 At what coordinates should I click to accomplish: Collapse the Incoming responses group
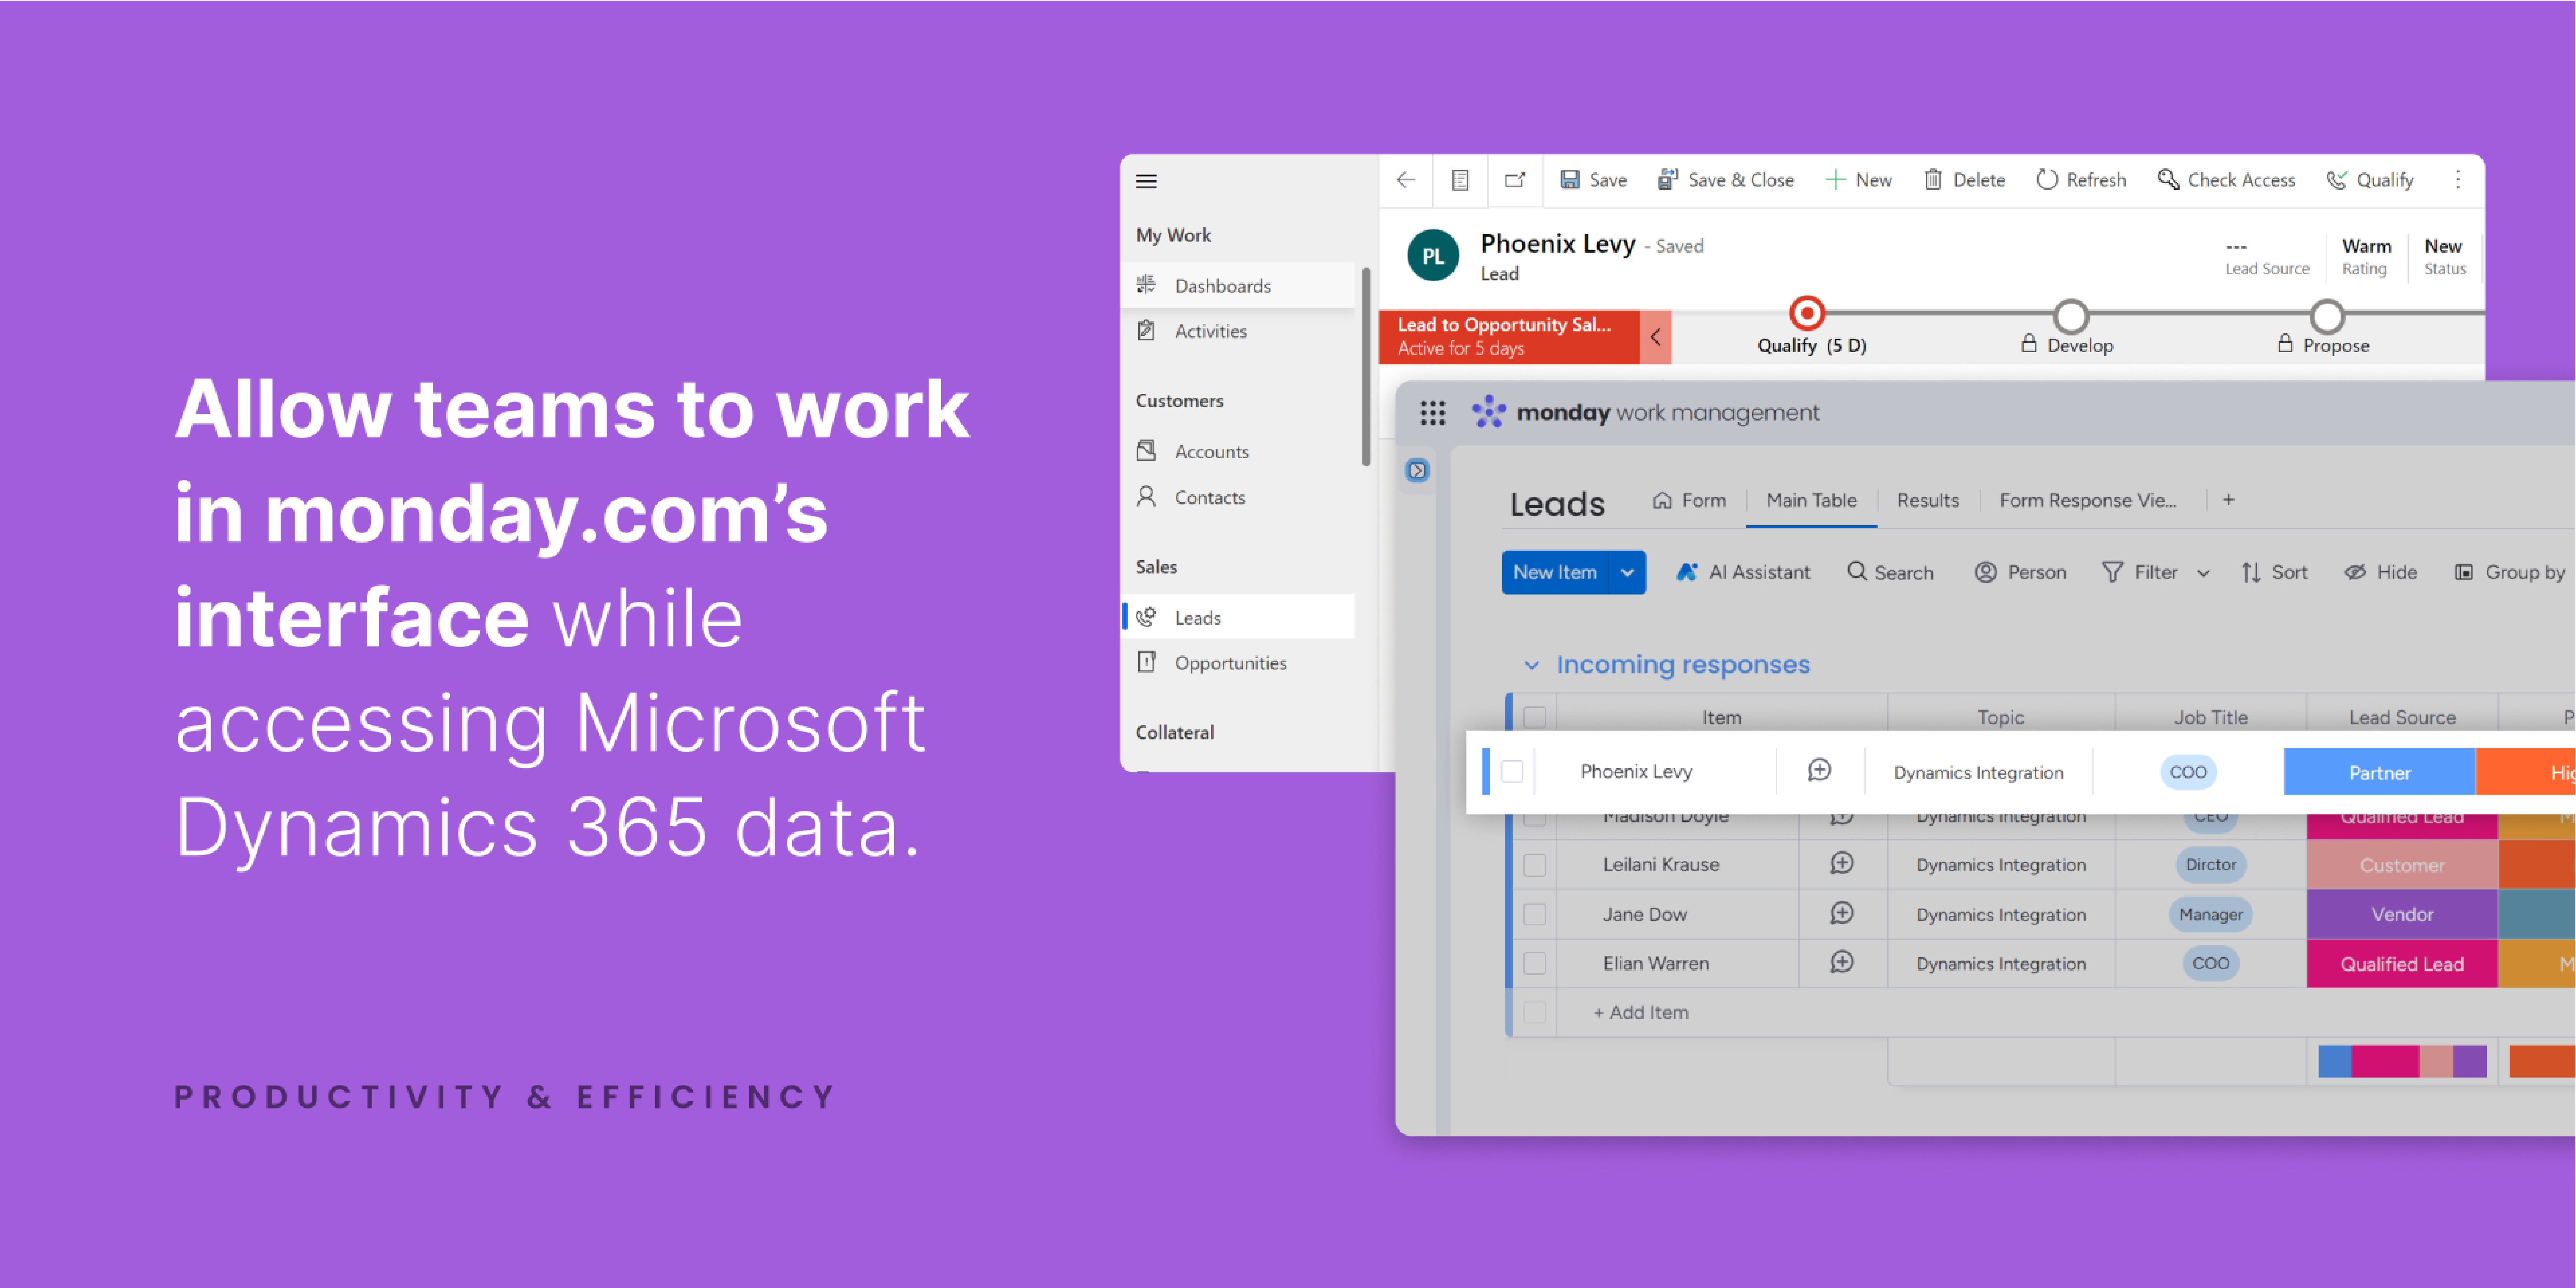click(x=1531, y=665)
